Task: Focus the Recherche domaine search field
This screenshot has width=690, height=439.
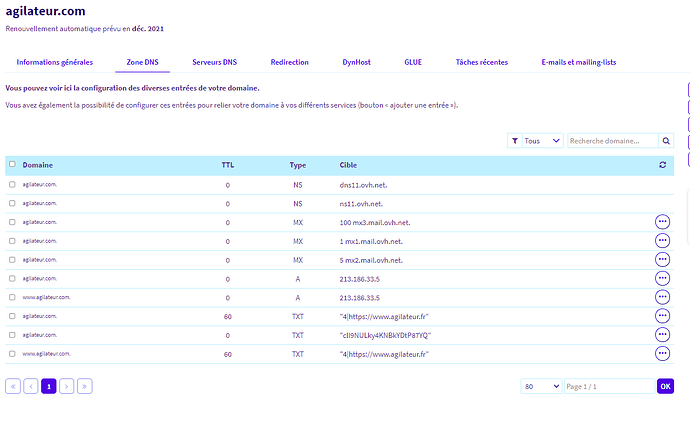Action: coord(613,141)
